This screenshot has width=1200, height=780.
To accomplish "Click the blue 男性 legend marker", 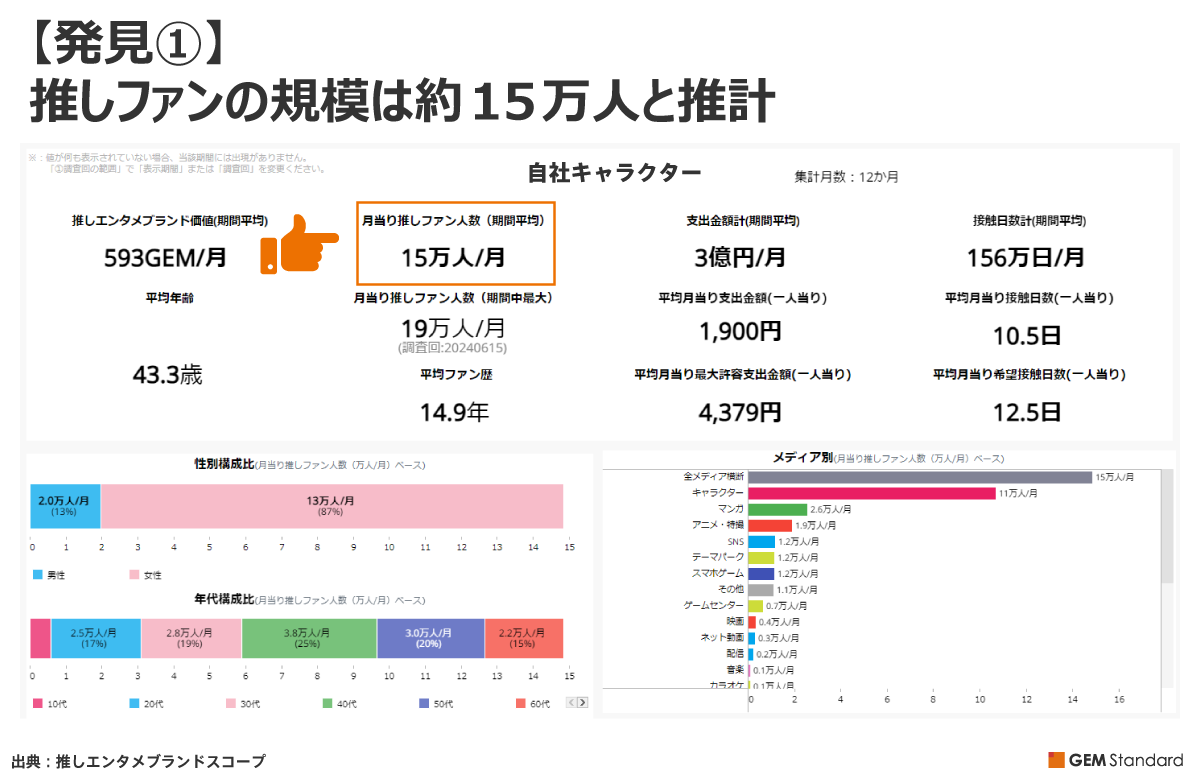I will point(38,576).
